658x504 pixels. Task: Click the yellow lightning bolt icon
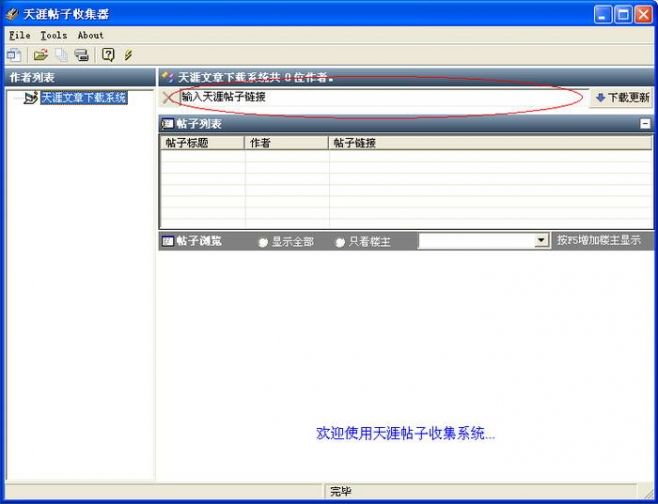click(128, 55)
